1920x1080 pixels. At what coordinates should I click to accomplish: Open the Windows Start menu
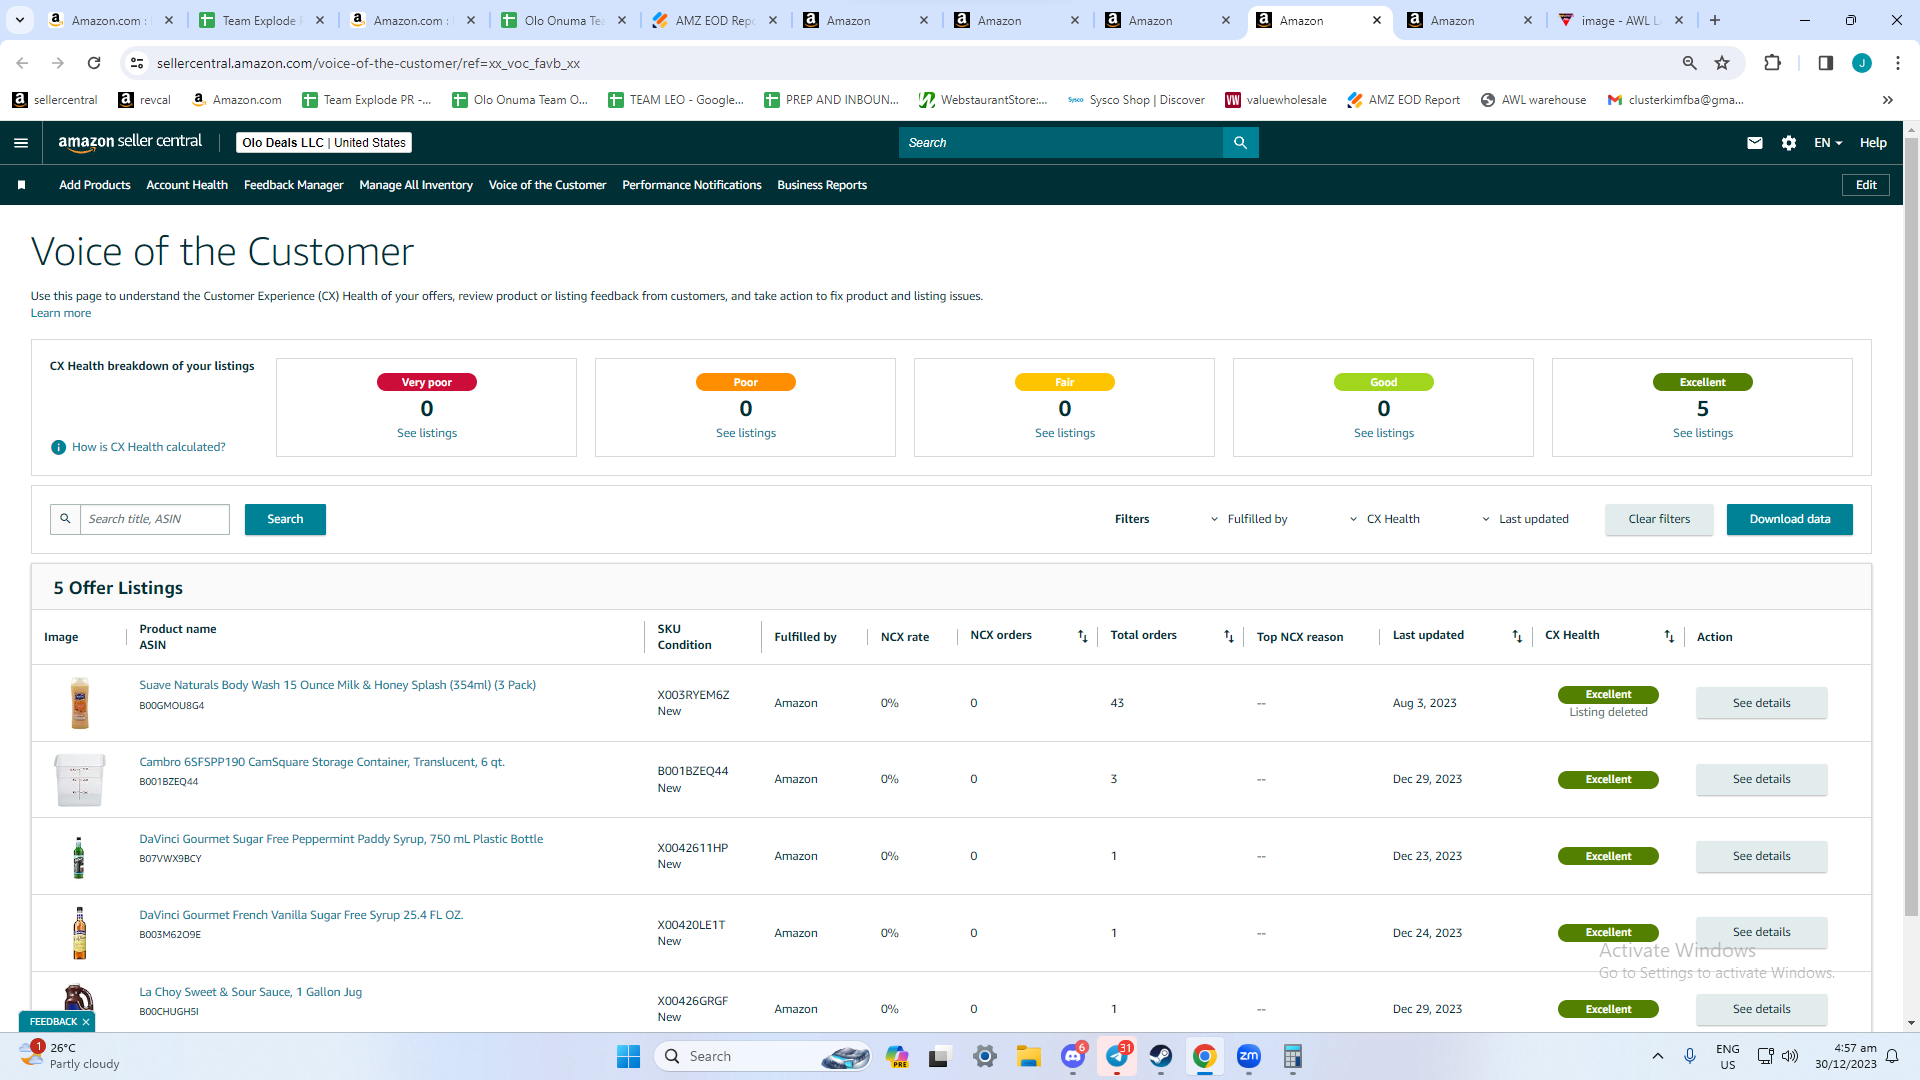[x=628, y=1056]
